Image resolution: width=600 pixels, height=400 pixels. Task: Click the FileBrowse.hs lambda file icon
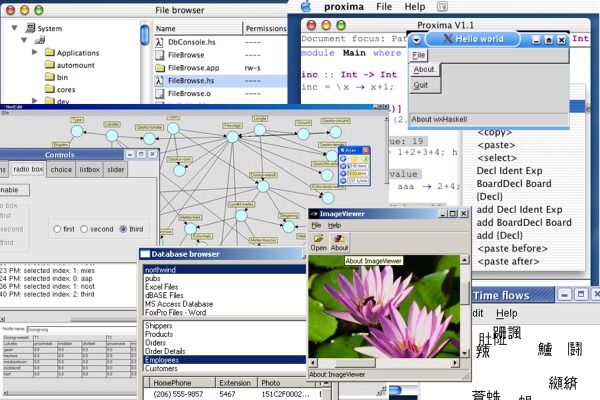[159, 80]
